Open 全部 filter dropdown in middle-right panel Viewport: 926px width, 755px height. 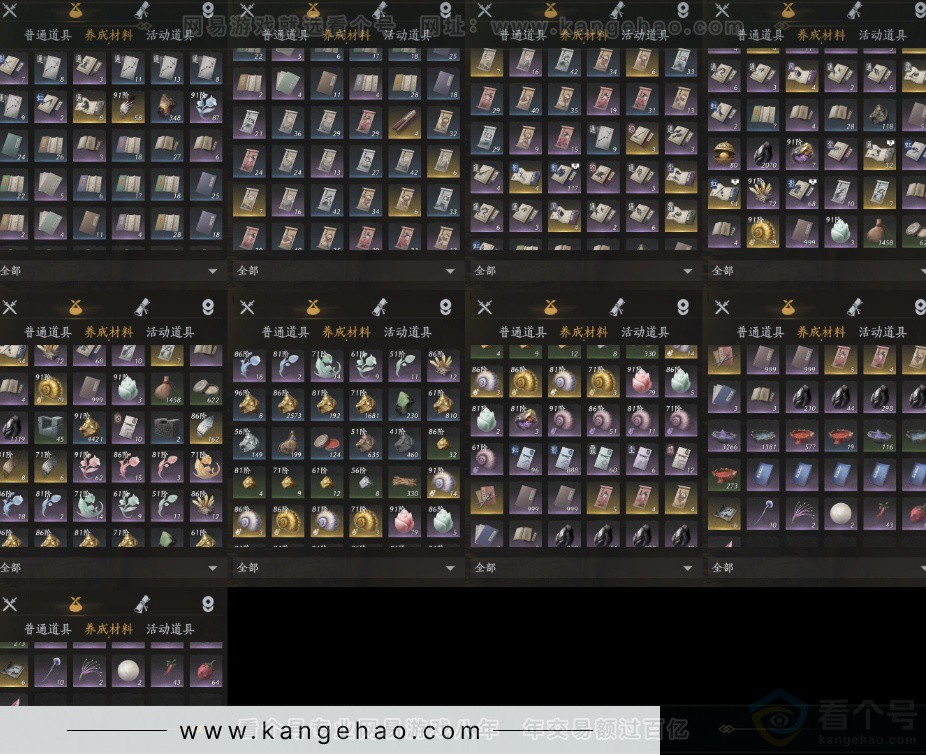click(816, 568)
